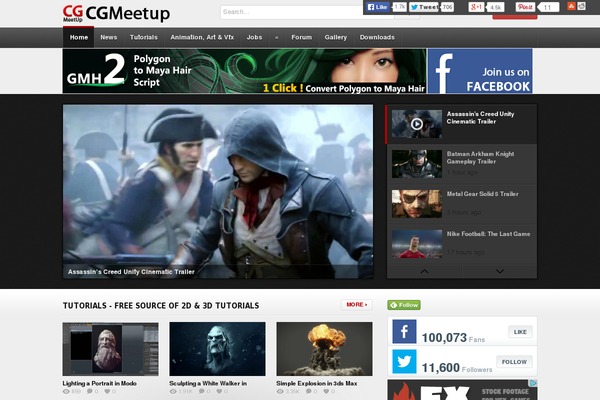
Task: Click heart icon under Lighting a Portrait in Modo
Action: [x=108, y=391]
